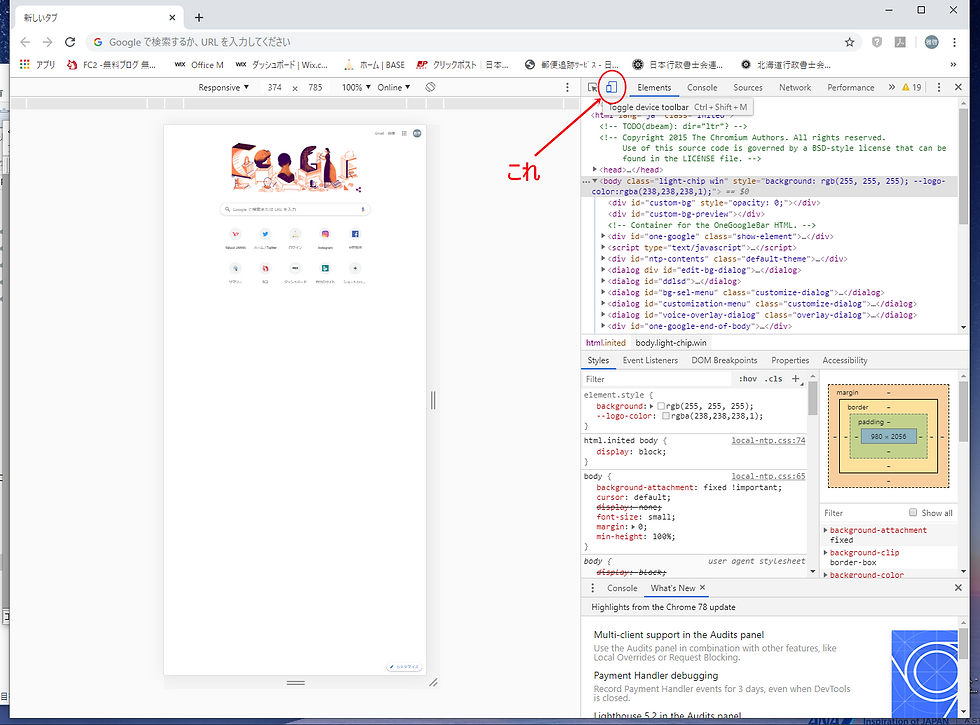
Task: Open drawer more tools menu
Action: (592, 588)
